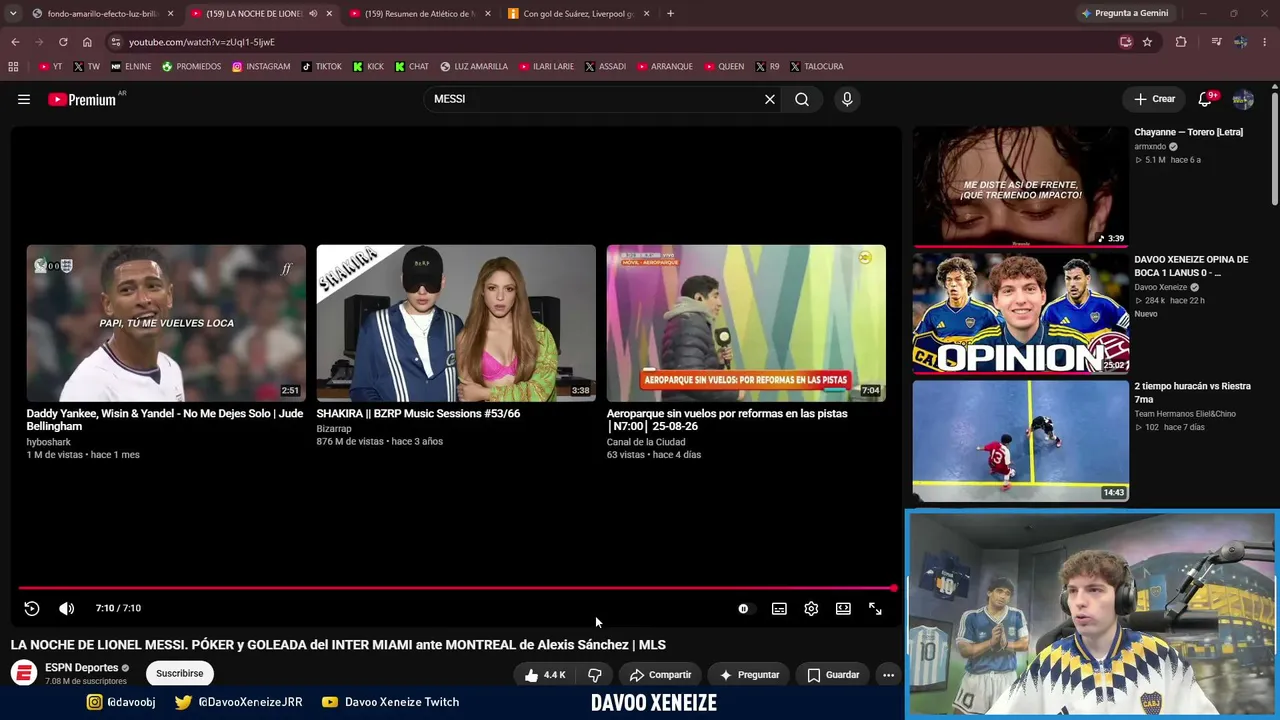Viewport: 1280px width, 720px height.
Task: Open Chrome profile avatar in toolbar
Action: tap(1241, 42)
